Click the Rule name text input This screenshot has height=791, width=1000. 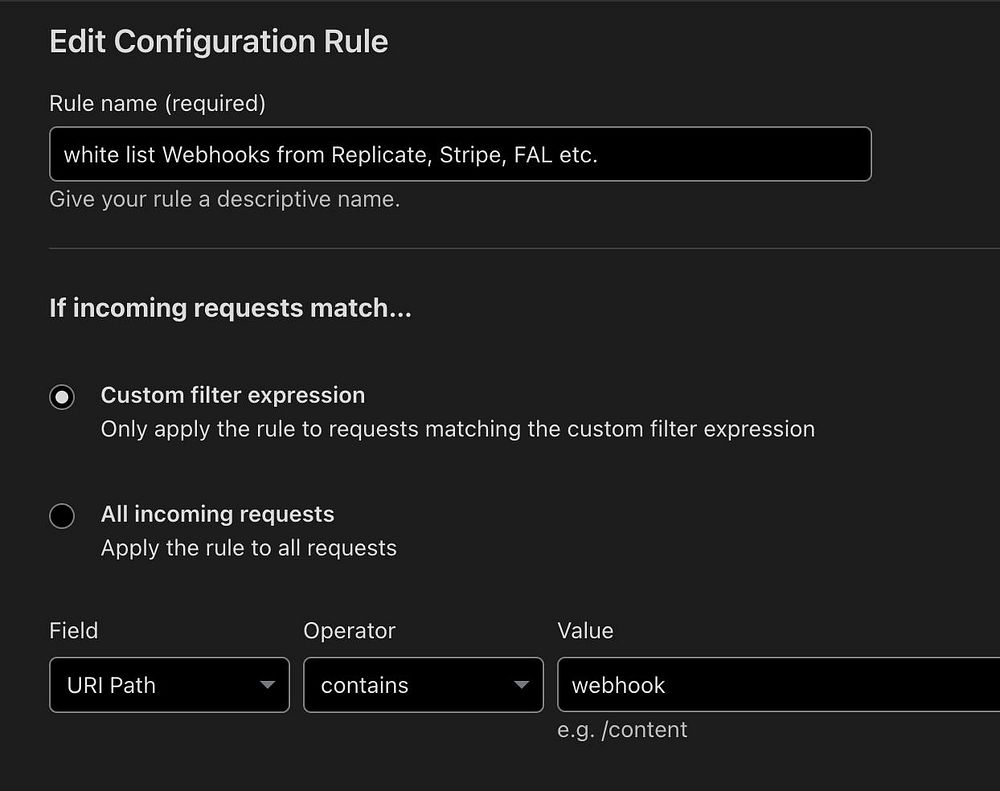pyautogui.click(x=460, y=154)
